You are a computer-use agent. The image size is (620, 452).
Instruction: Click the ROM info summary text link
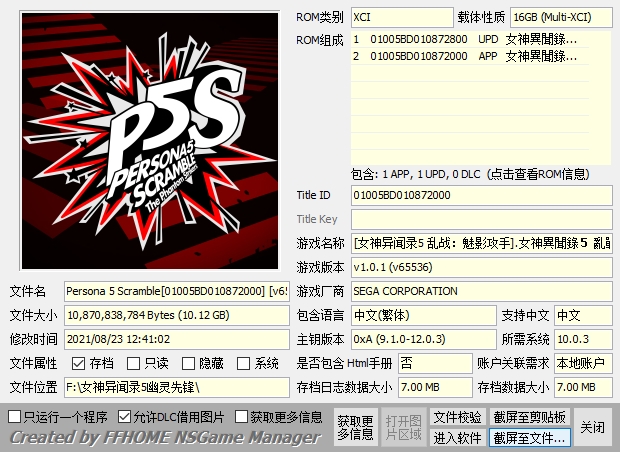[x=464, y=173]
